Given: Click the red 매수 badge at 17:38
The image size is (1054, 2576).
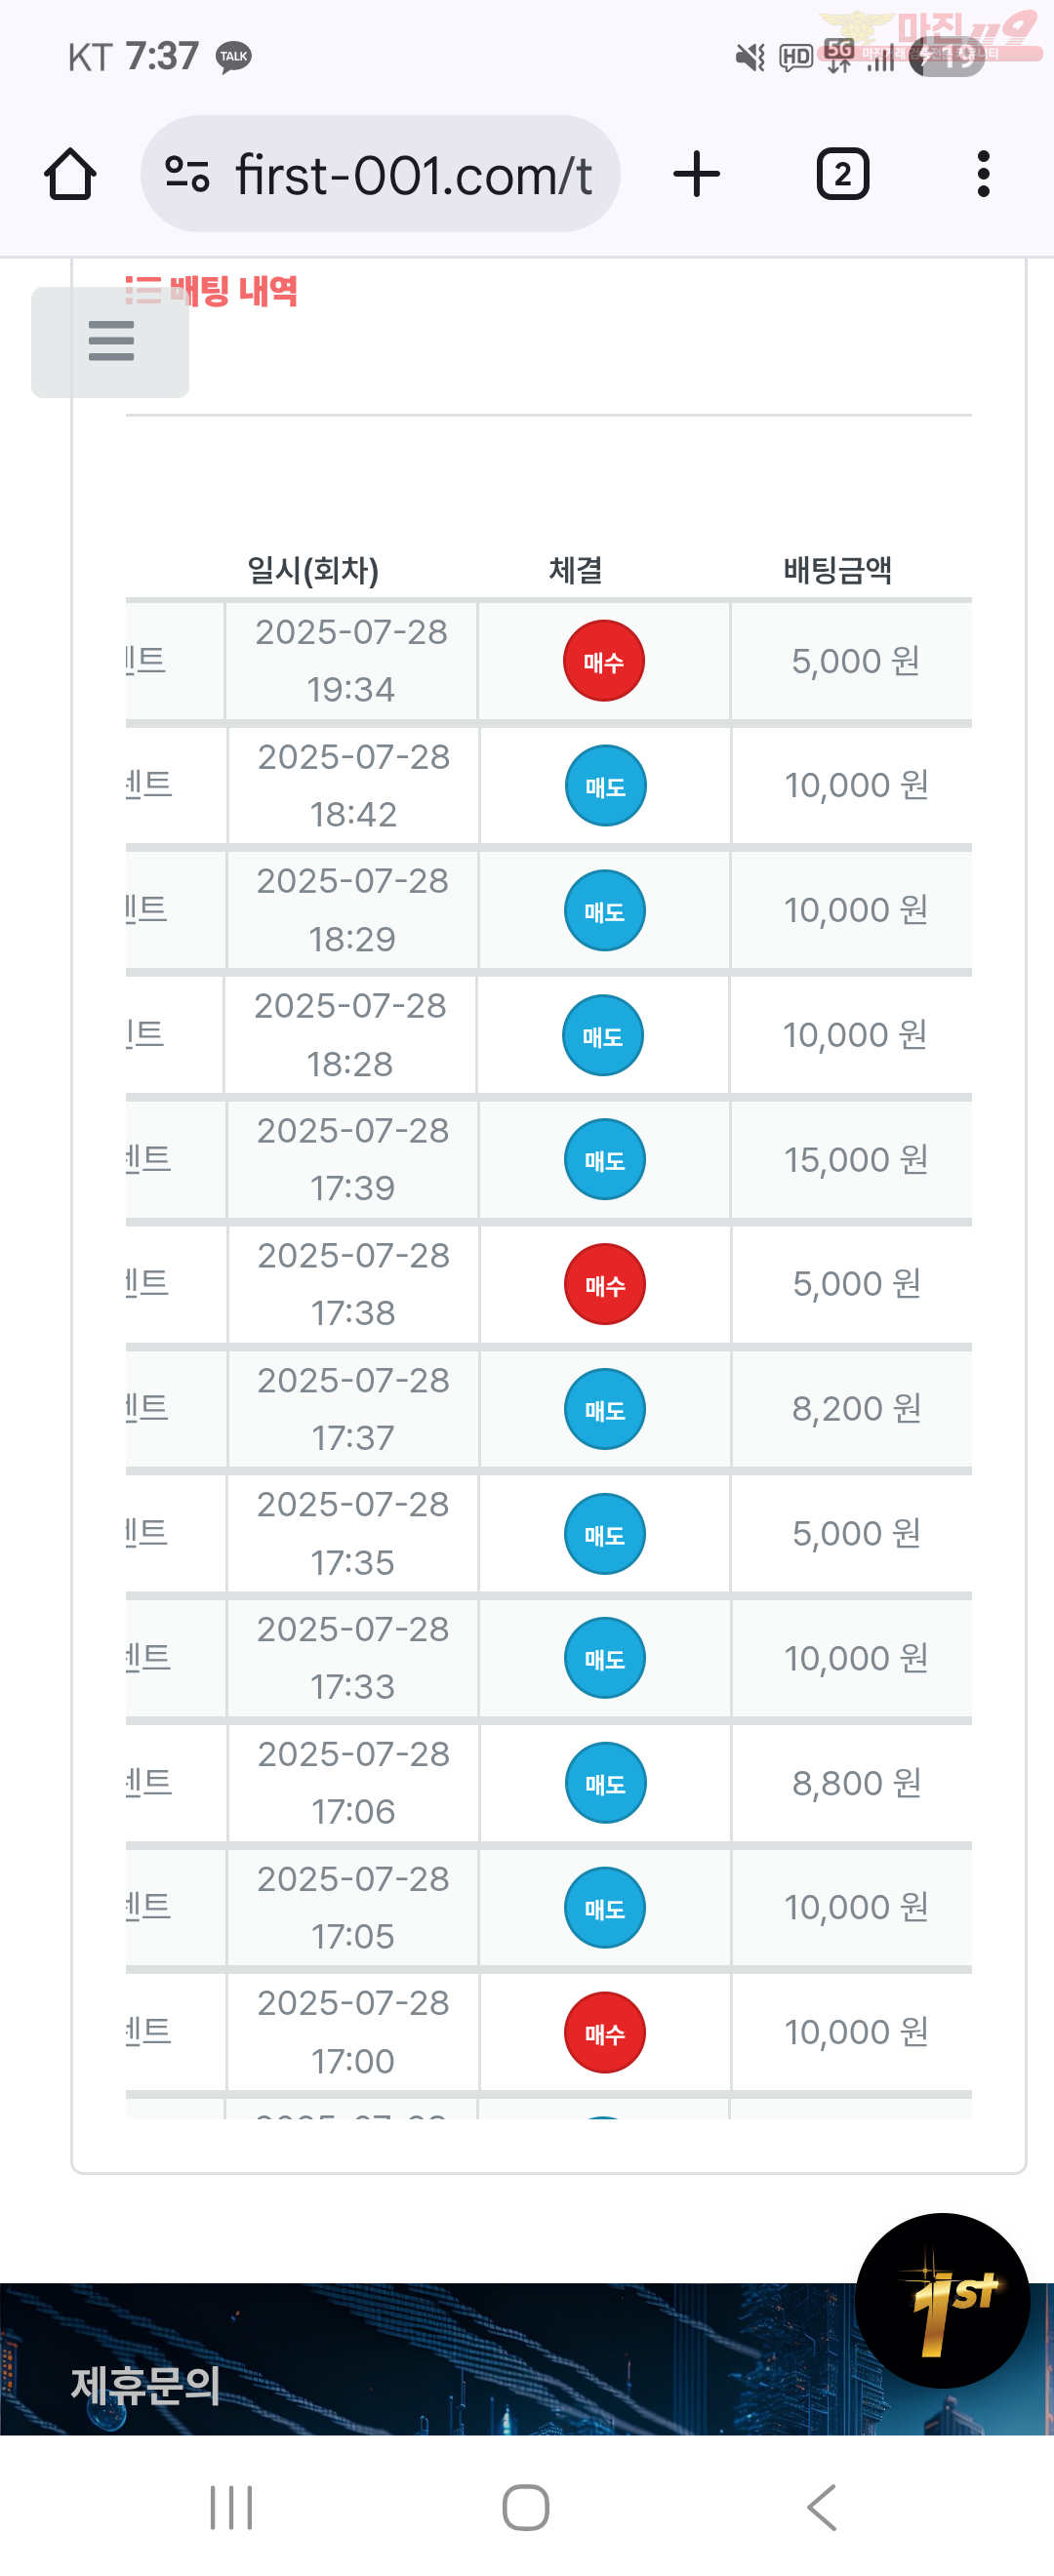Looking at the screenshot, I should coord(604,1284).
